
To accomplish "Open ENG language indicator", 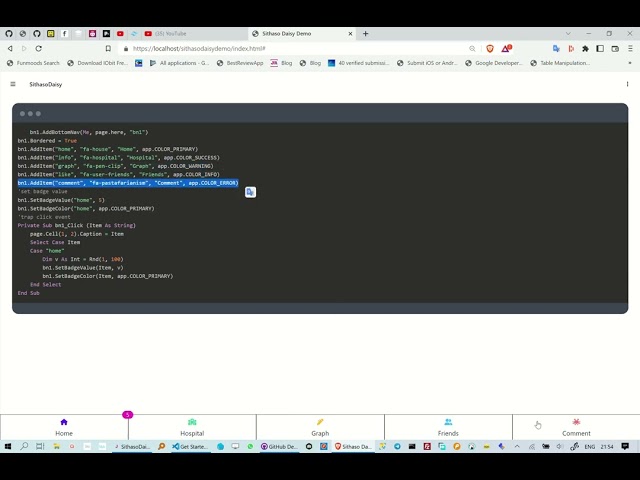I will tap(590, 447).
